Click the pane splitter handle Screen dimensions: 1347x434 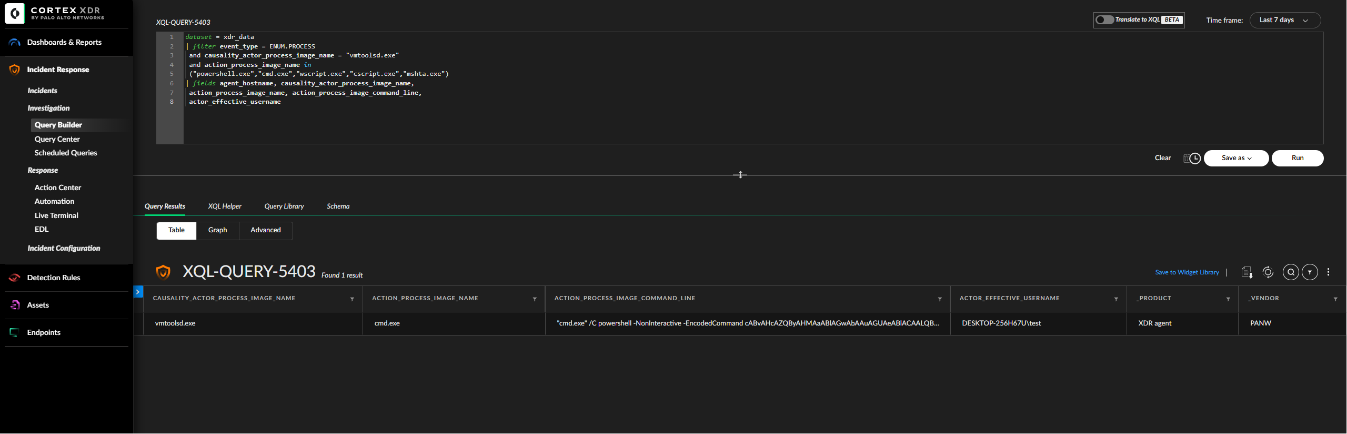(x=741, y=175)
